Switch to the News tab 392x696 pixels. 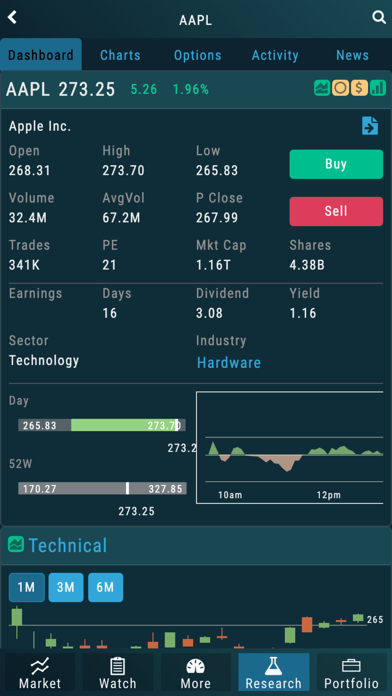point(352,55)
